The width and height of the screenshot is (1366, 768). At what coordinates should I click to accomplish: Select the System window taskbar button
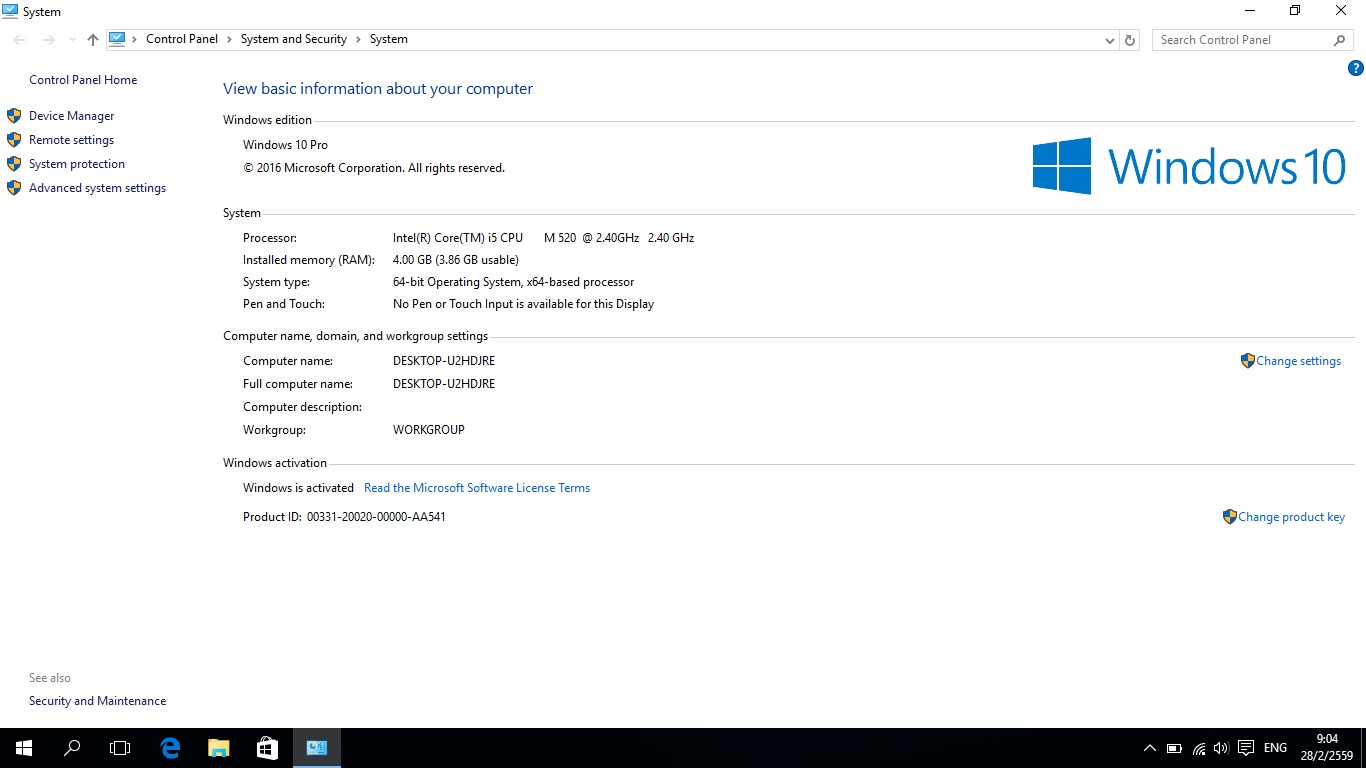(316, 748)
